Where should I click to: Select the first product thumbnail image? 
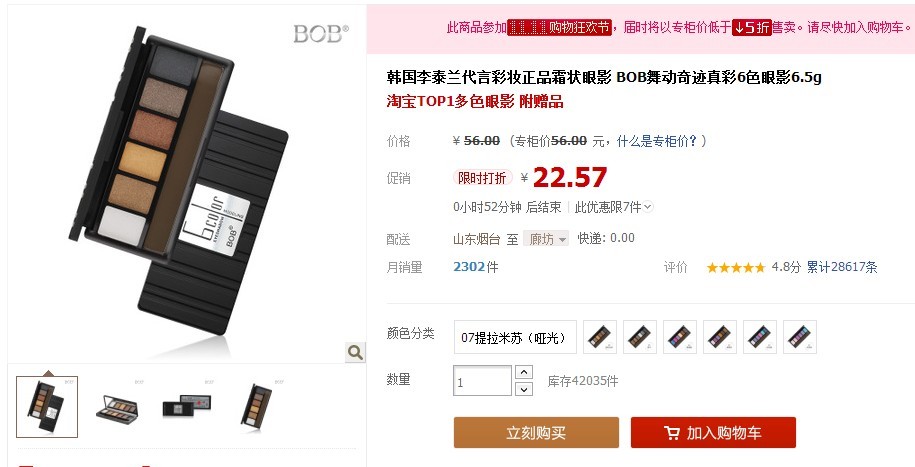(x=47, y=406)
